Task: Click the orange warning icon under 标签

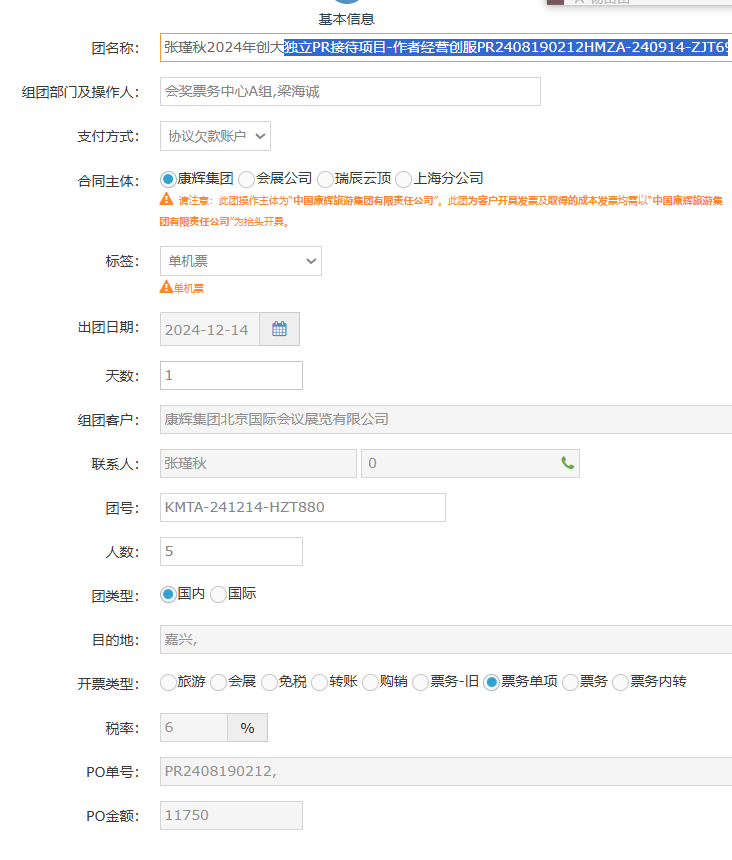Action: (x=166, y=288)
